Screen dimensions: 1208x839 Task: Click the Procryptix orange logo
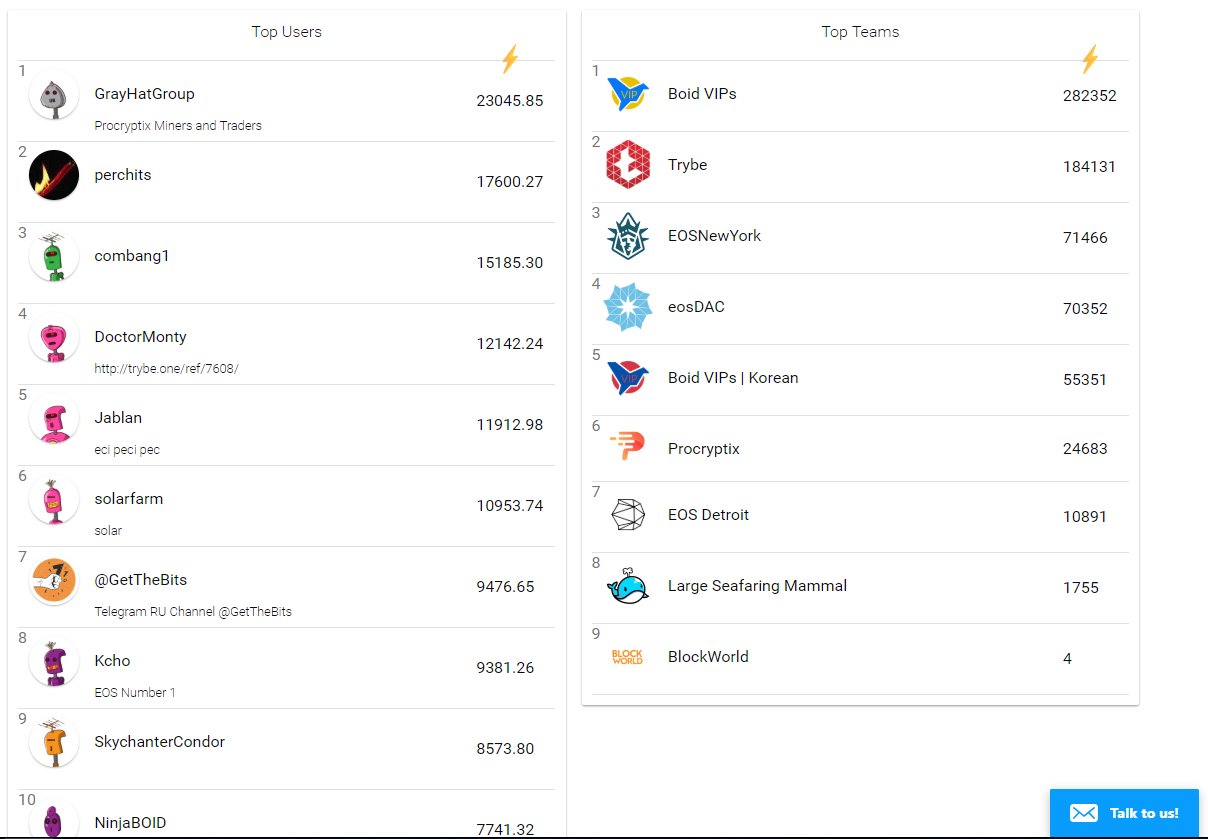point(628,446)
